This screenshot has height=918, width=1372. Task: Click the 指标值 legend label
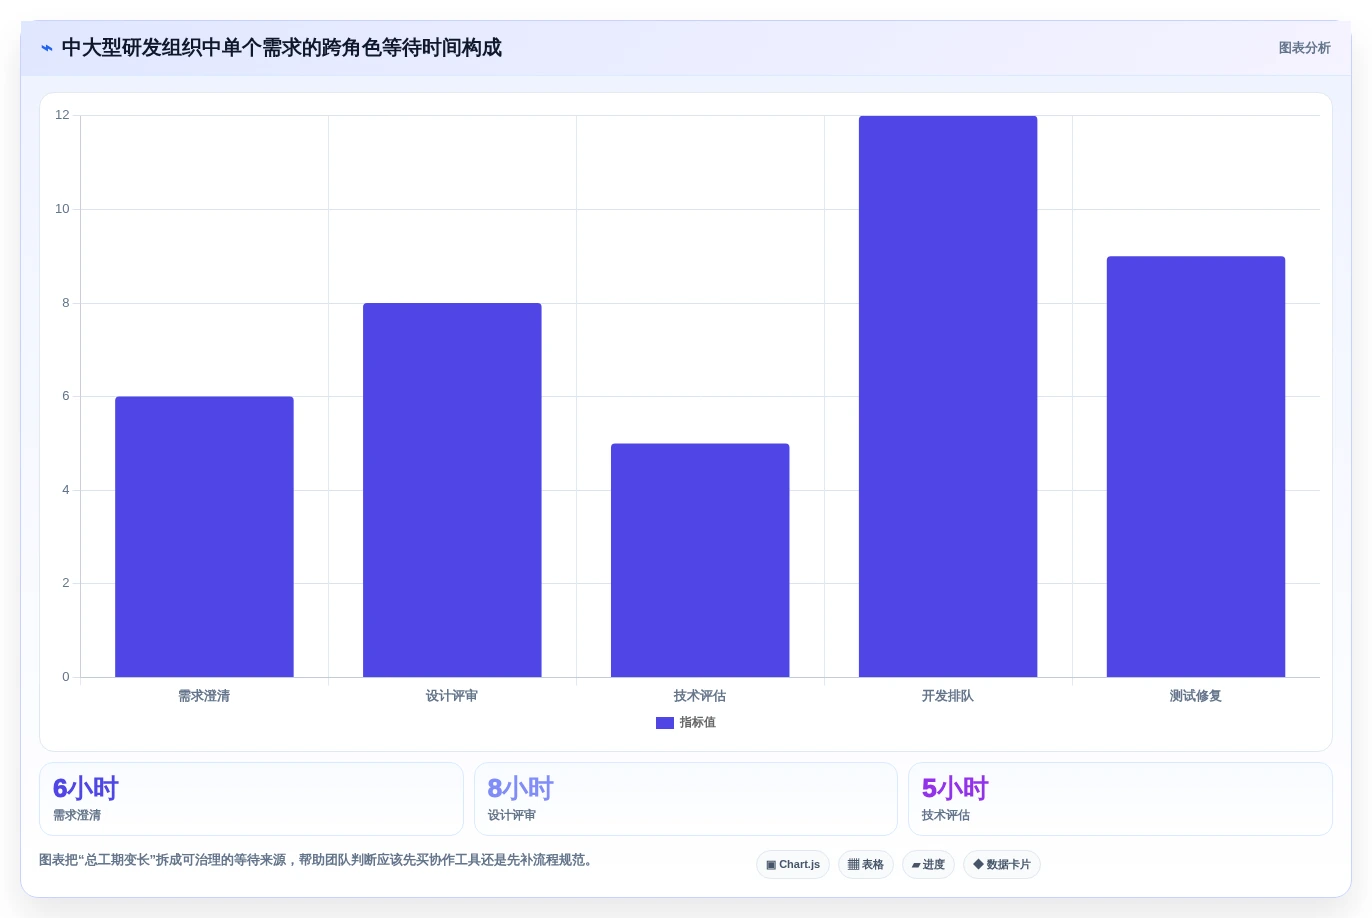pos(698,723)
